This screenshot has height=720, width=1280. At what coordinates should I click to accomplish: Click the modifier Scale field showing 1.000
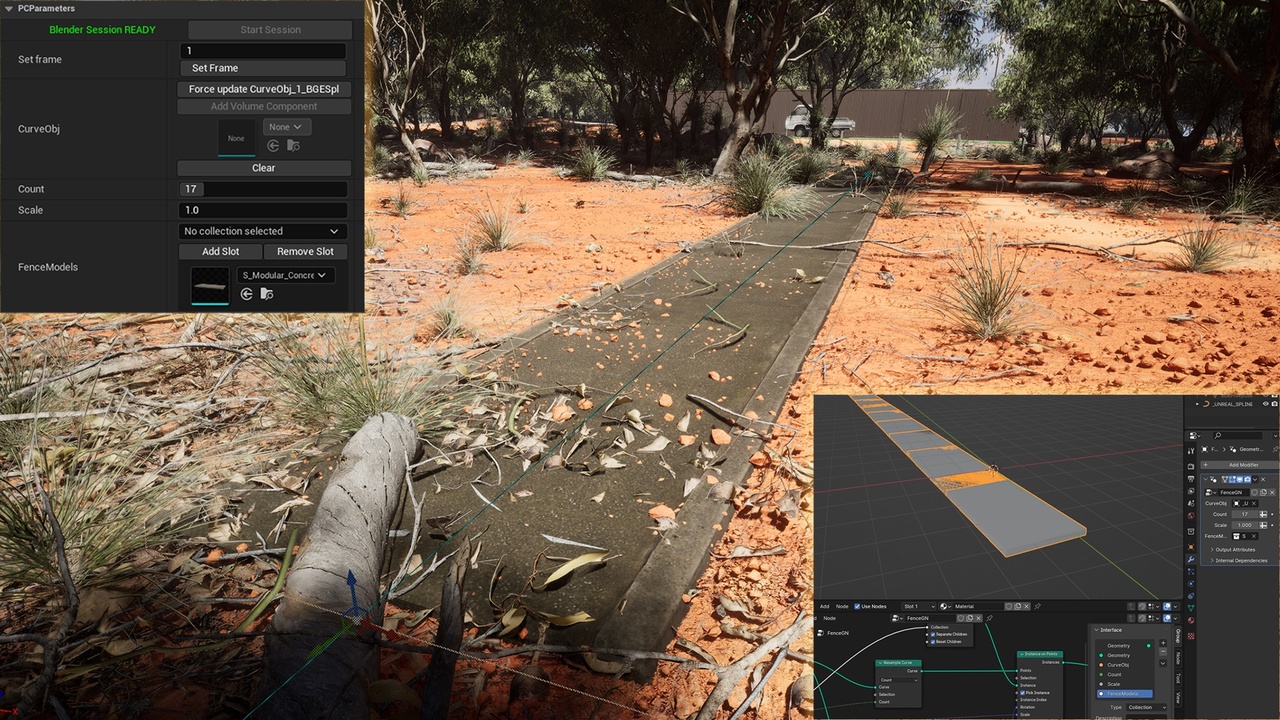1245,525
